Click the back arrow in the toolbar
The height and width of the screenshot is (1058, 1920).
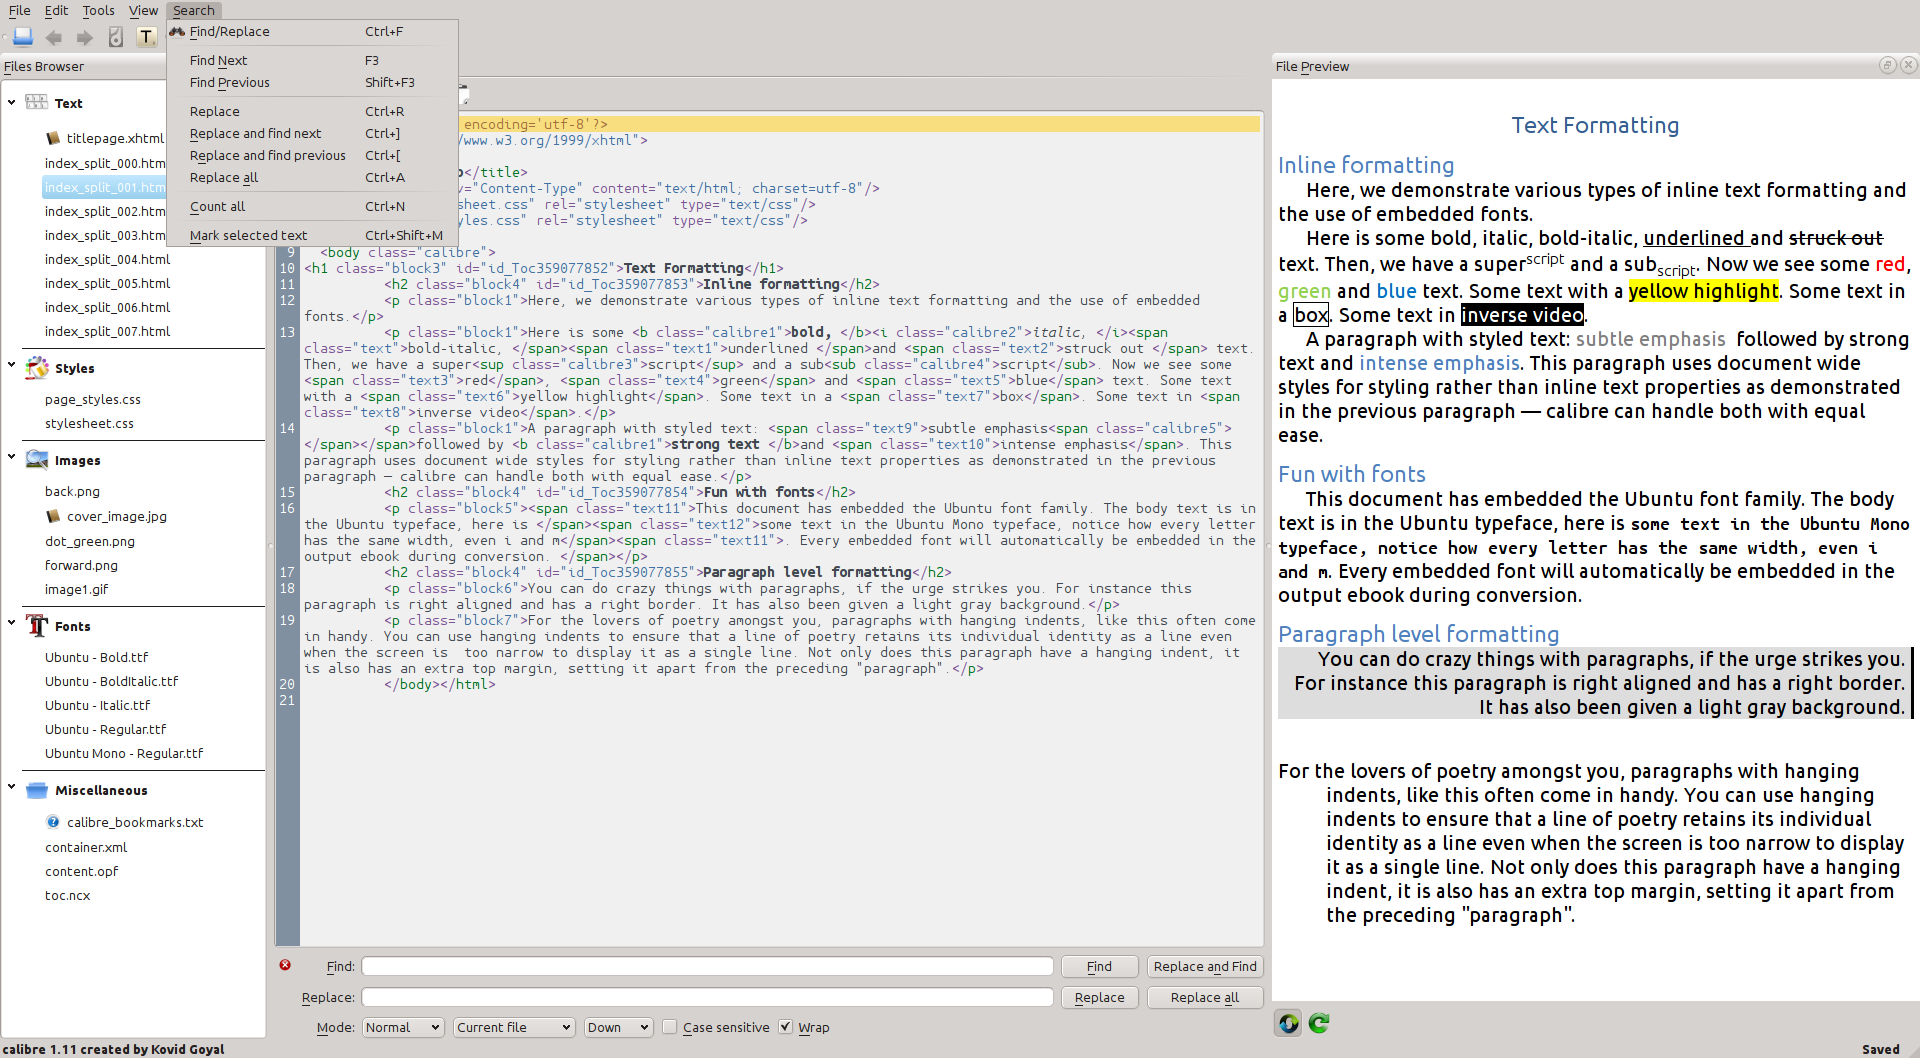click(54, 38)
